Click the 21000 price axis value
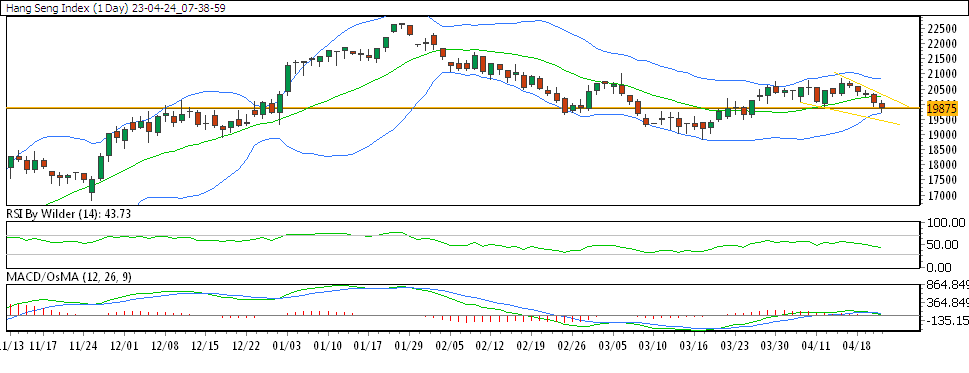The image size is (969, 373). pyautogui.click(x=942, y=74)
